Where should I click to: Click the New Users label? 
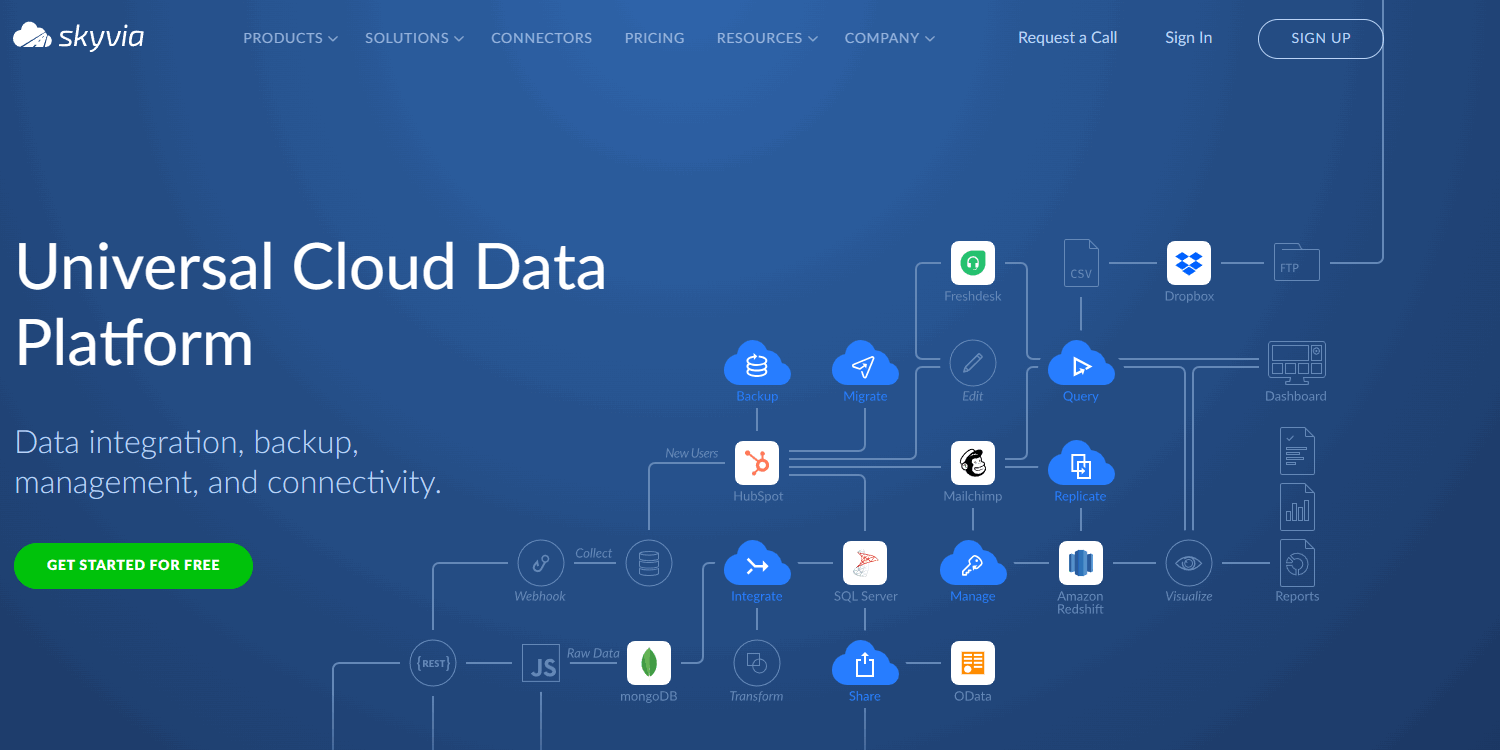pyautogui.click(x=692, y=453)
